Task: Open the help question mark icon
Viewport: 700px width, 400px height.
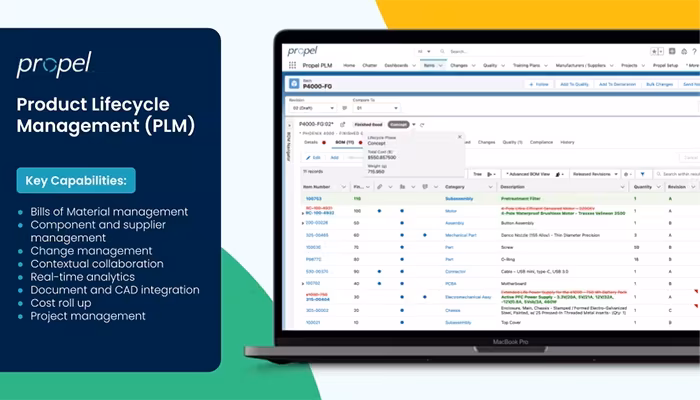Action: [x=694, y=51]
